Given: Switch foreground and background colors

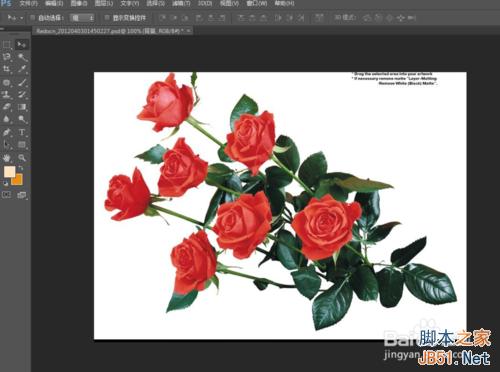Looking at the screenshot, I should point(21,168).
